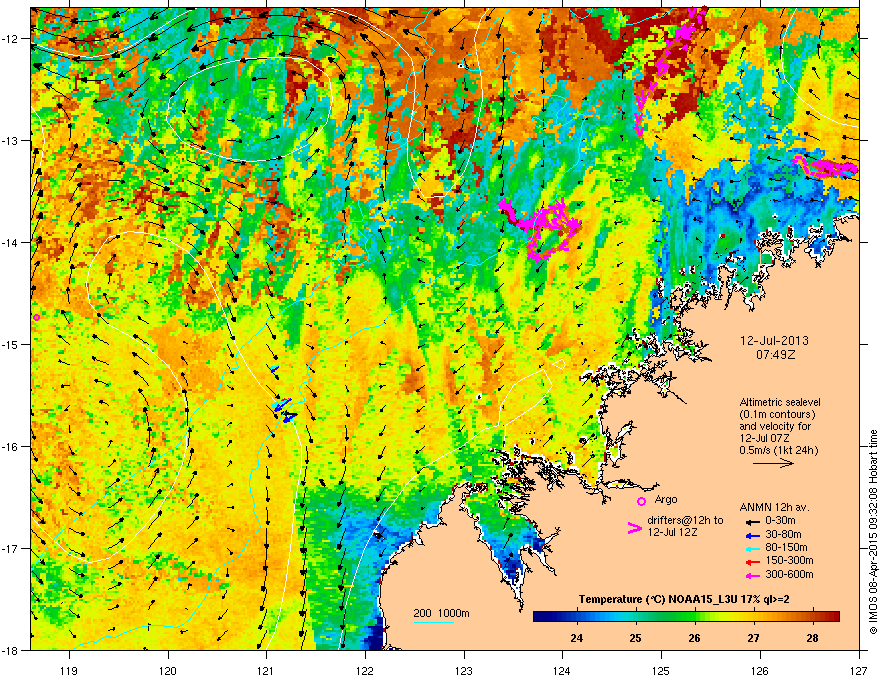Click the latitude axis label -14
Screen dimensions: 880x680
coord(11,243)
